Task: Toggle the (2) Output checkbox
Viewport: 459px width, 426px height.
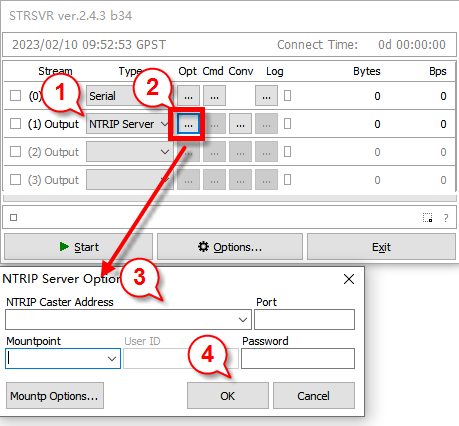Action: click(15, 152)
